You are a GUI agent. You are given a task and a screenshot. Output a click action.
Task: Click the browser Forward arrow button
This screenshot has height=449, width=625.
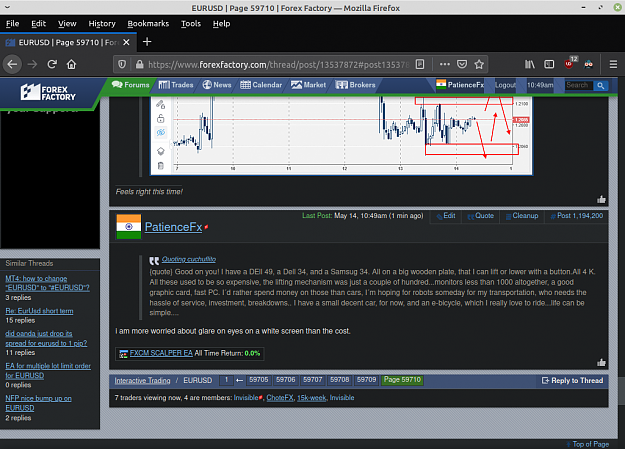(x=32, y=64)
